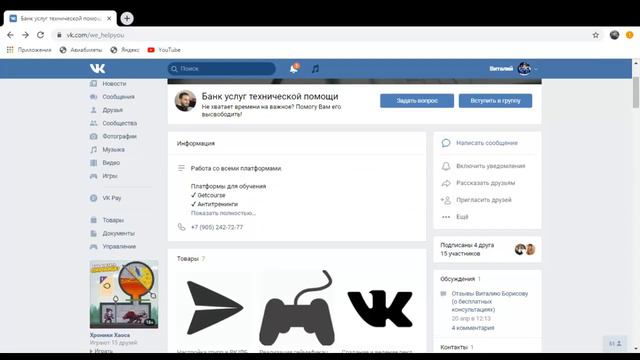Open Отзывы Виталию Борисову discussion
Screen dimensions: 640x360
489,301
